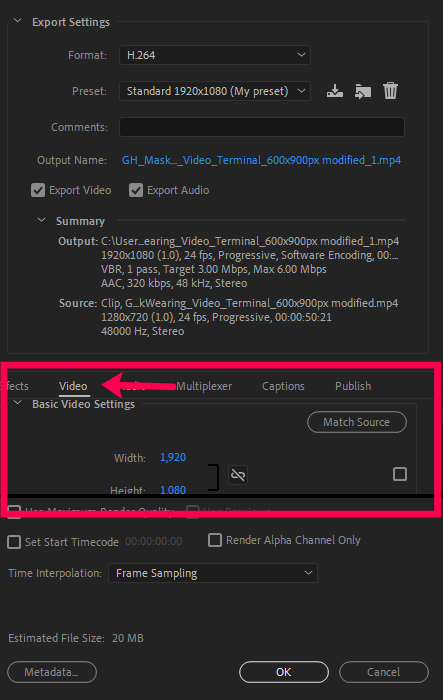Open the Time Interpolation Frame Sampling dropdown
443x700 pixels.
(x=213, y=573)
